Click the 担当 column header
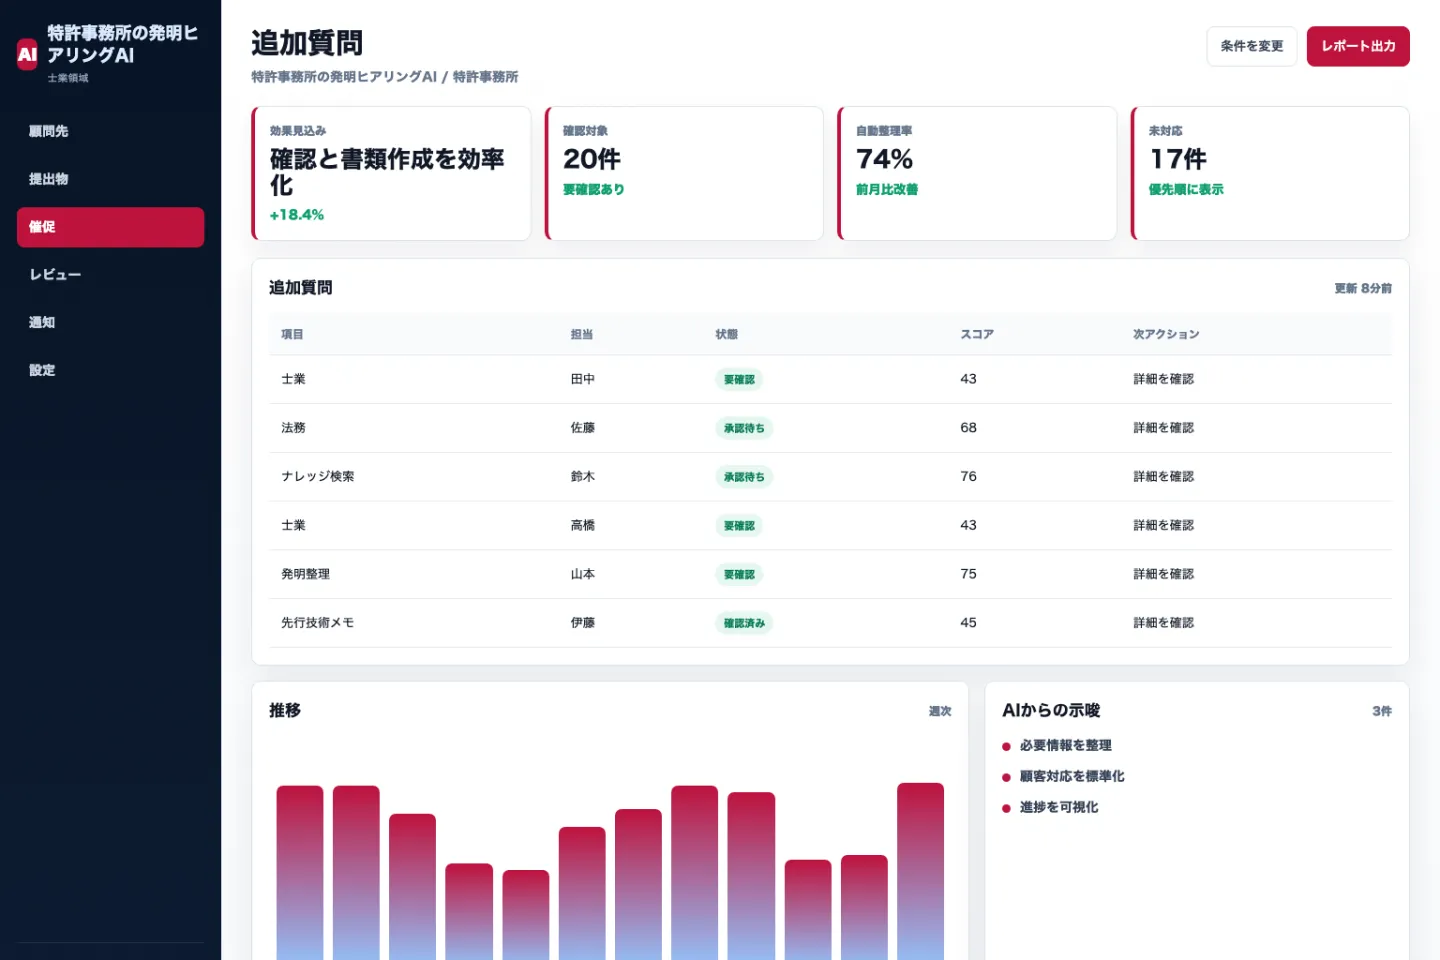This screenshot has height=960, width=1440. click(x=582, y=334)
